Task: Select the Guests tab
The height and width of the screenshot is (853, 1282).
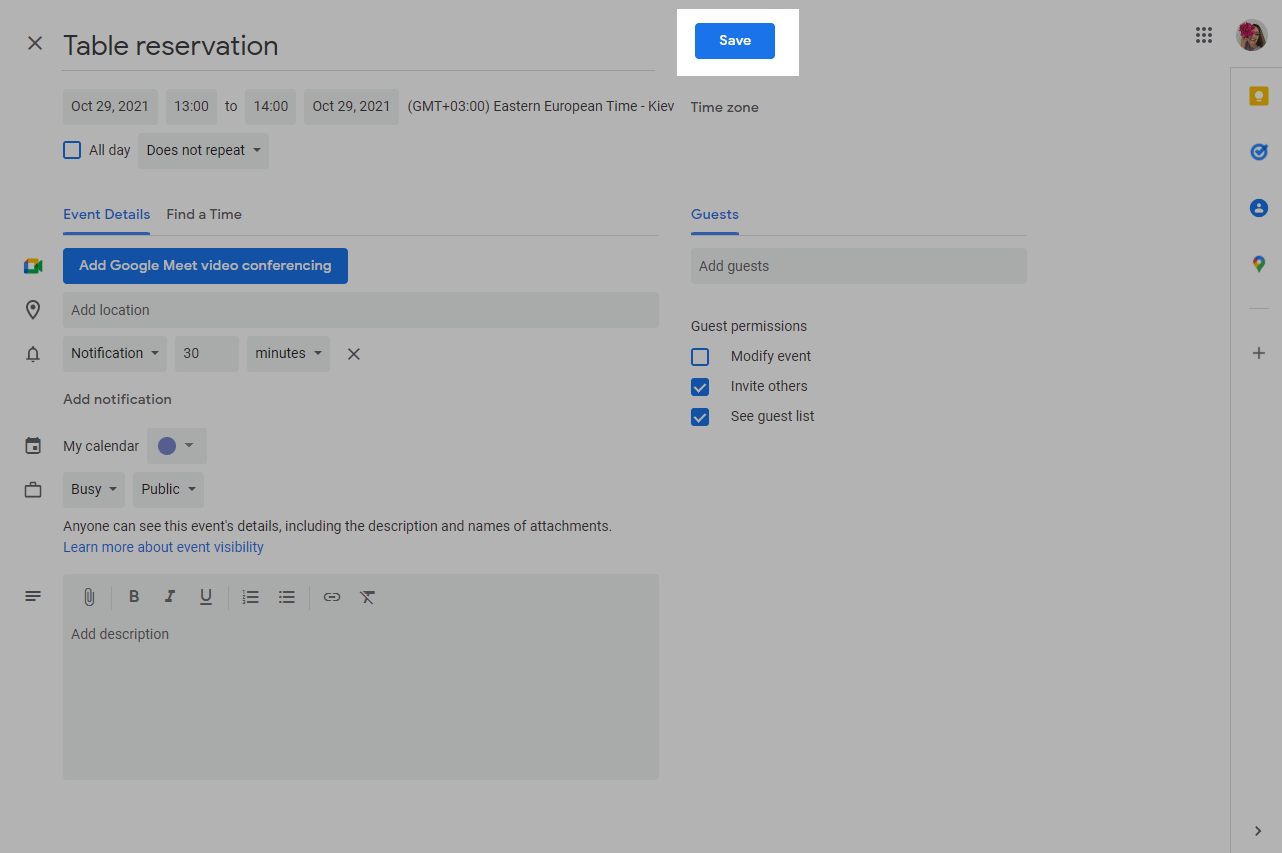Action: (x=714, y=214)
